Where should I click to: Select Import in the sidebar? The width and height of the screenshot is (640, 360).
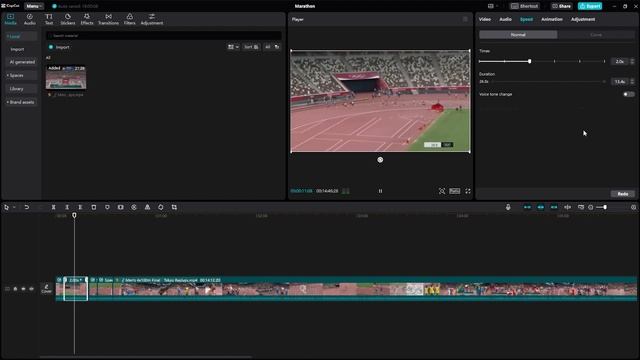coord(17,49)
